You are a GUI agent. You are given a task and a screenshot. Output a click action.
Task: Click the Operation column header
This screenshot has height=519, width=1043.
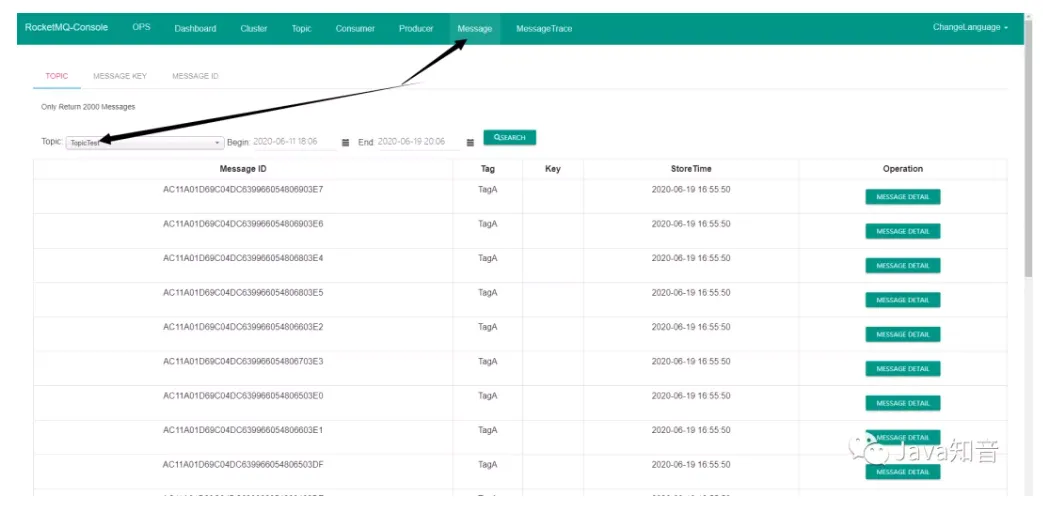(x=903, y=169)
